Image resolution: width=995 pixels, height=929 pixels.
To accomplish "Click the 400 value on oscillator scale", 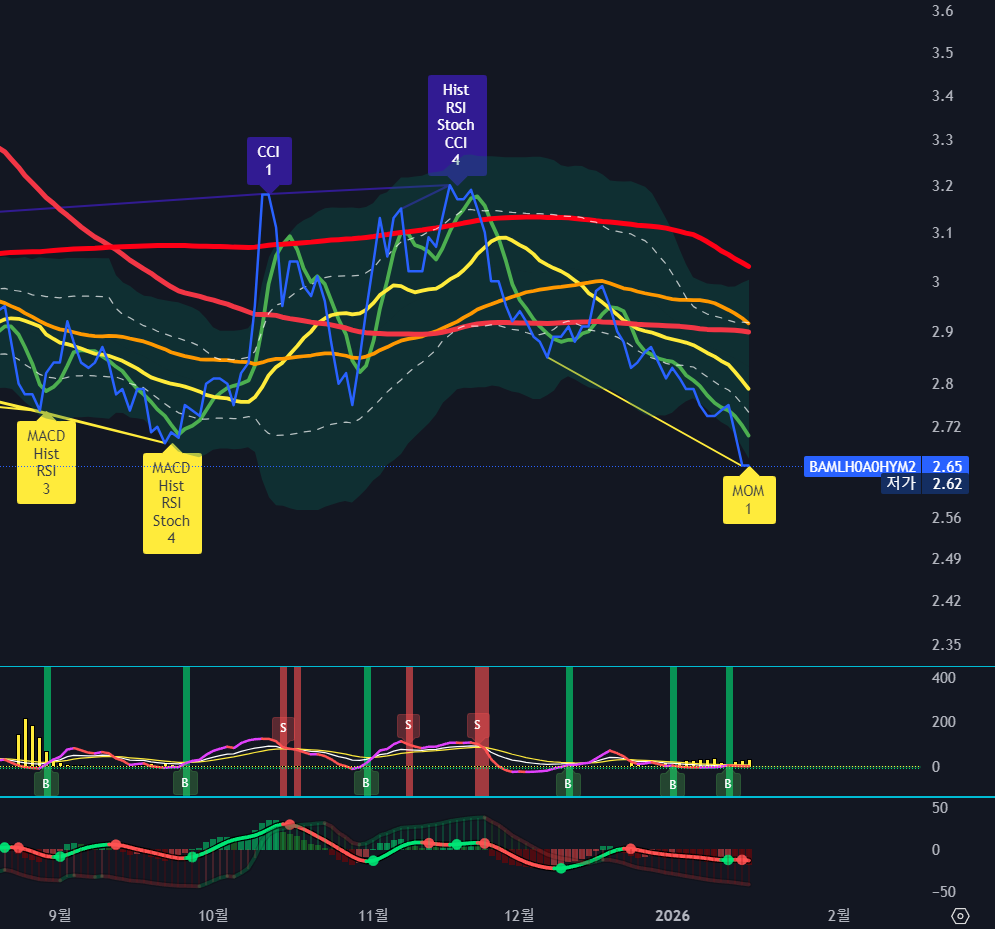I will coord(943,678).
